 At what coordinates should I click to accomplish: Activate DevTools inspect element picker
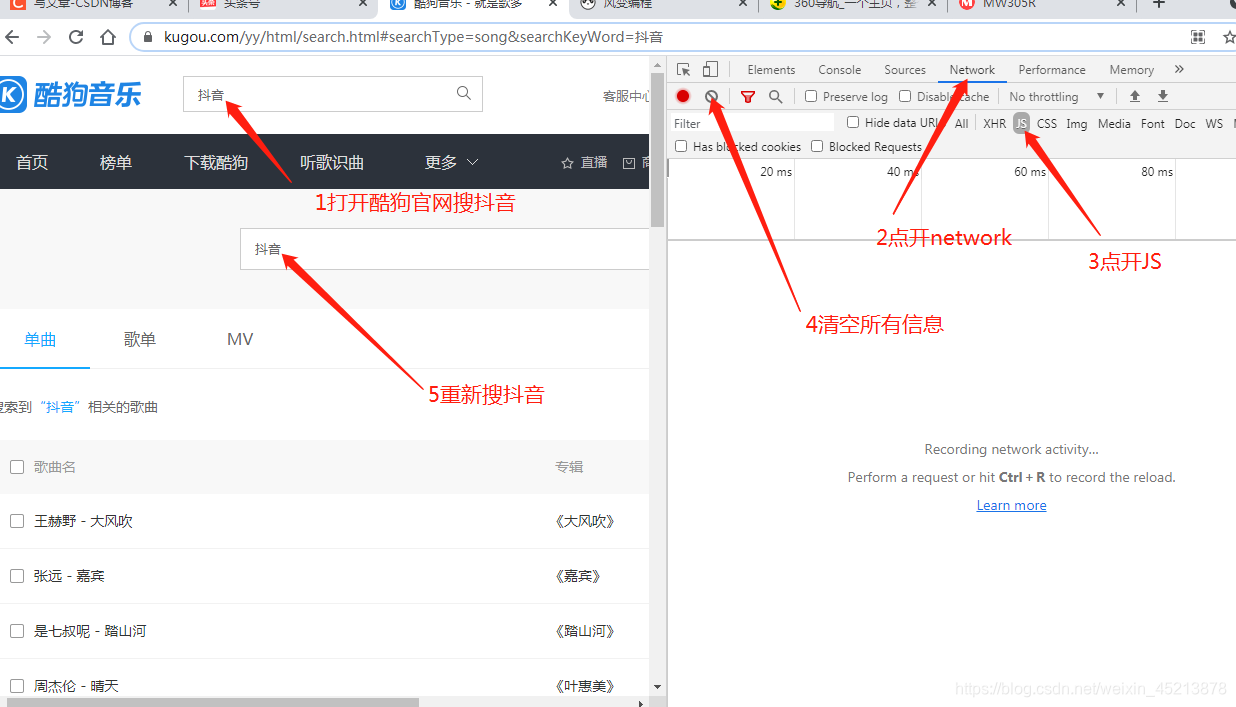(684, 69)
